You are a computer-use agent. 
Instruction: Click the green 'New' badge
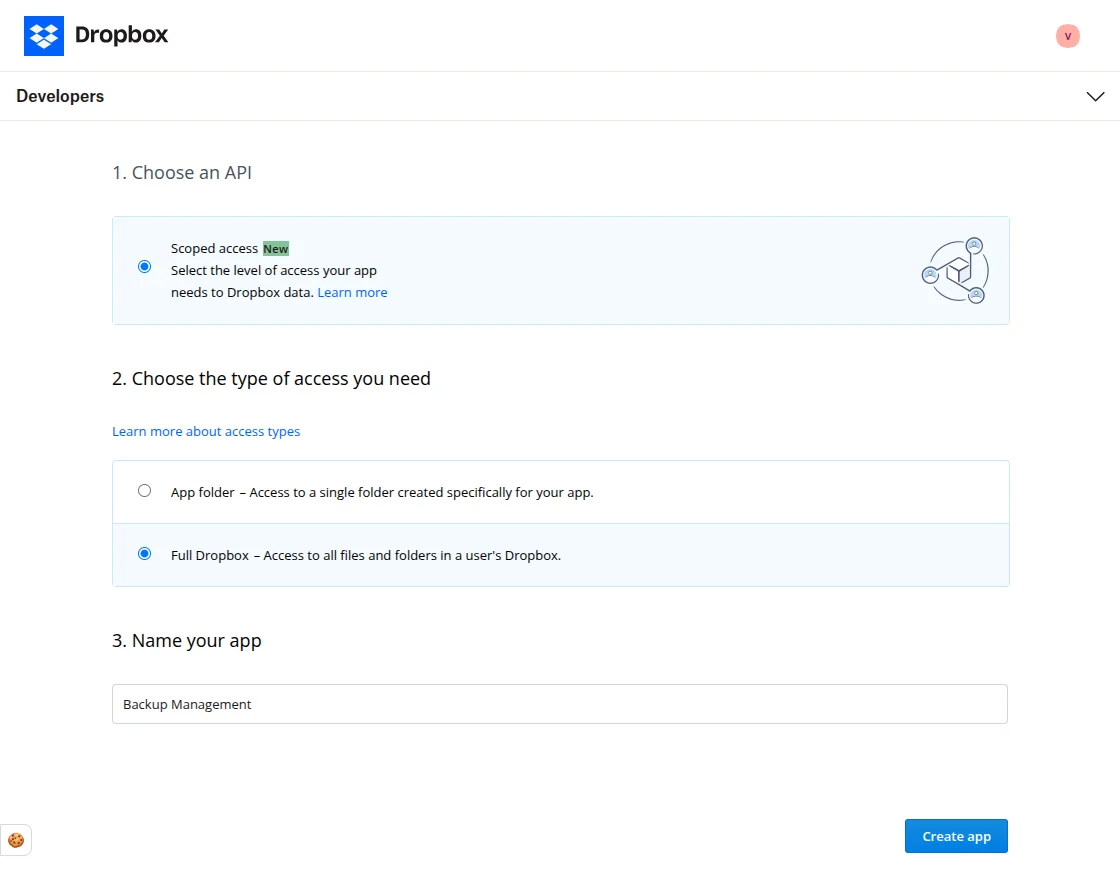(x=276, y=249)
